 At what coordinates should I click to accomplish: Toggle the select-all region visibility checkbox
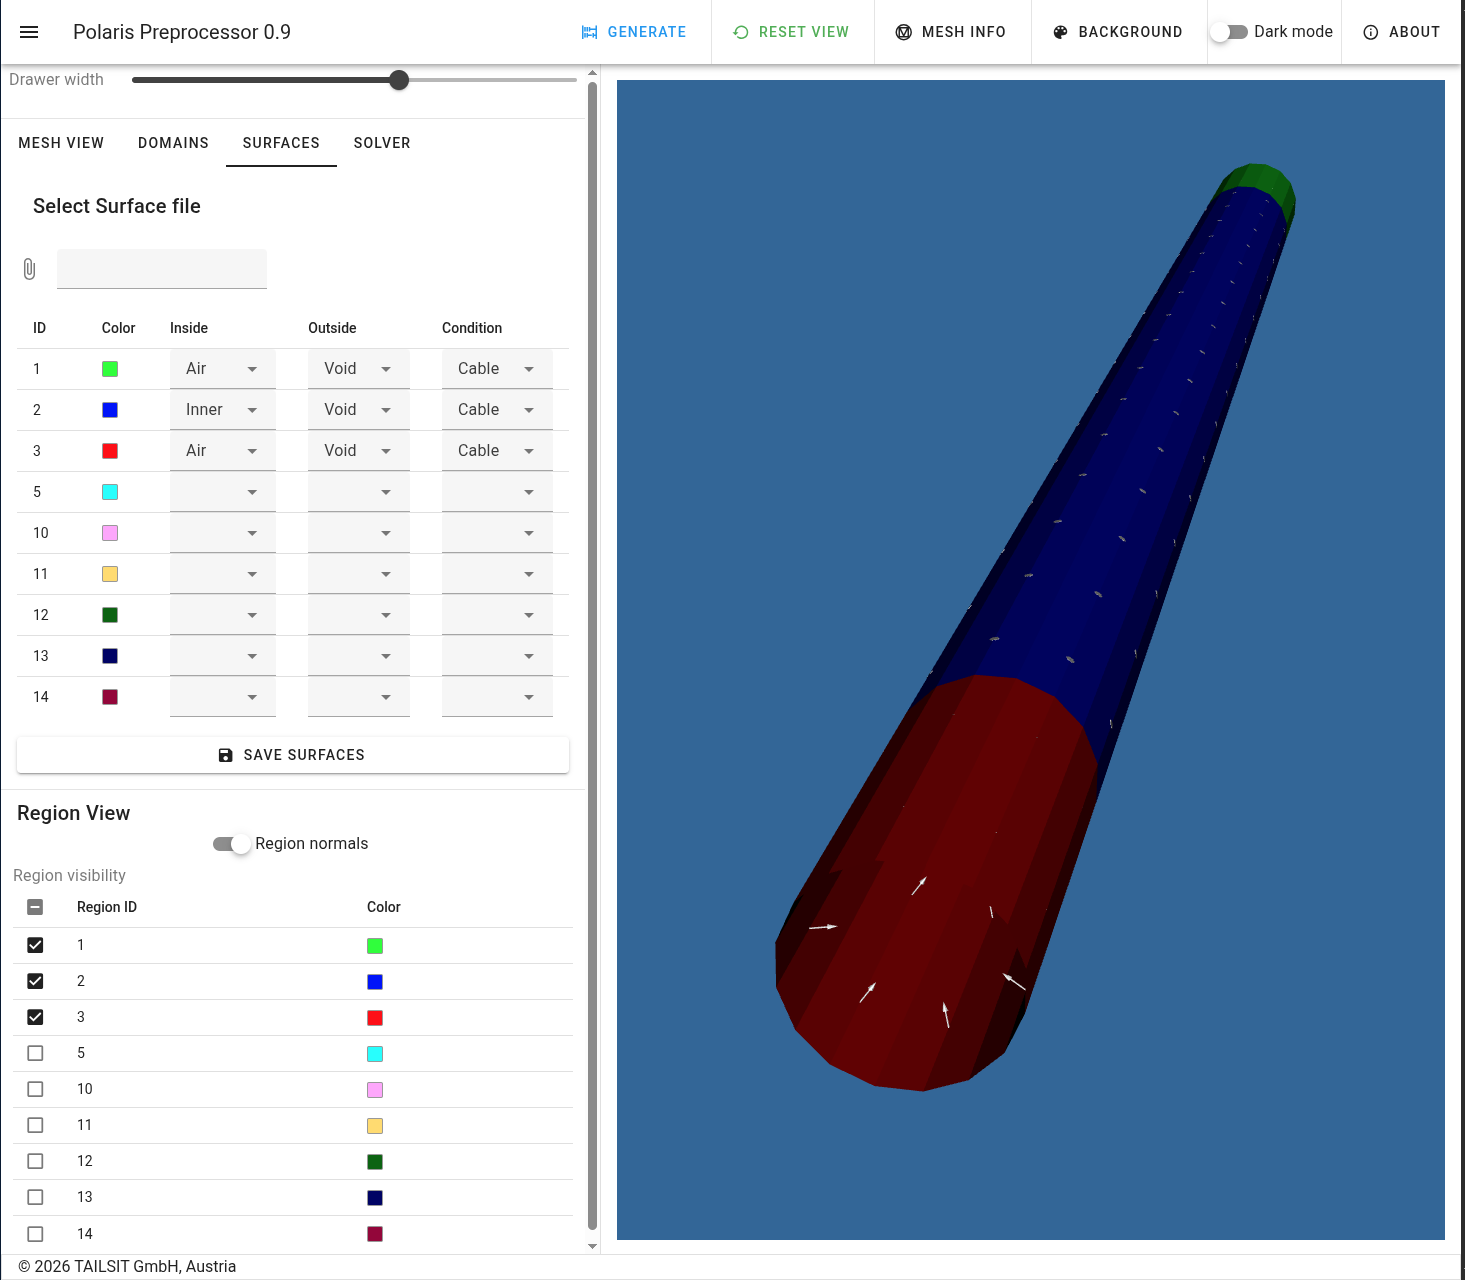pos(35,907)
